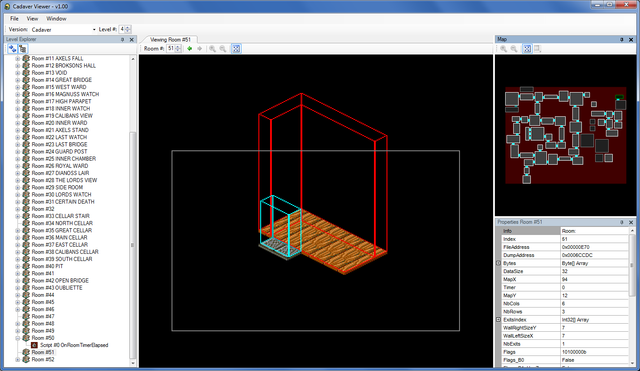This screenshot has width=640, height=371.
Task: Click the Flags value 10100000b
Action: coord(594,352)
